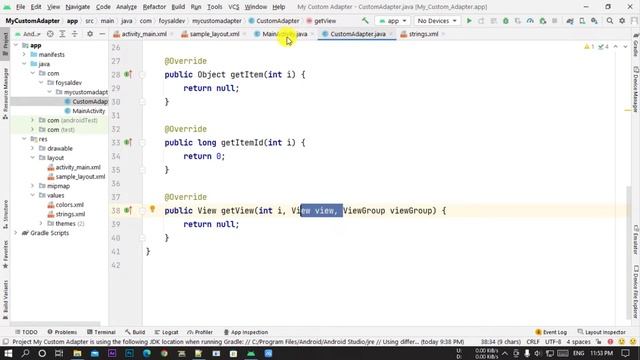Open the Event Log
Screen dimensions: 640x360
pos(551,332)
